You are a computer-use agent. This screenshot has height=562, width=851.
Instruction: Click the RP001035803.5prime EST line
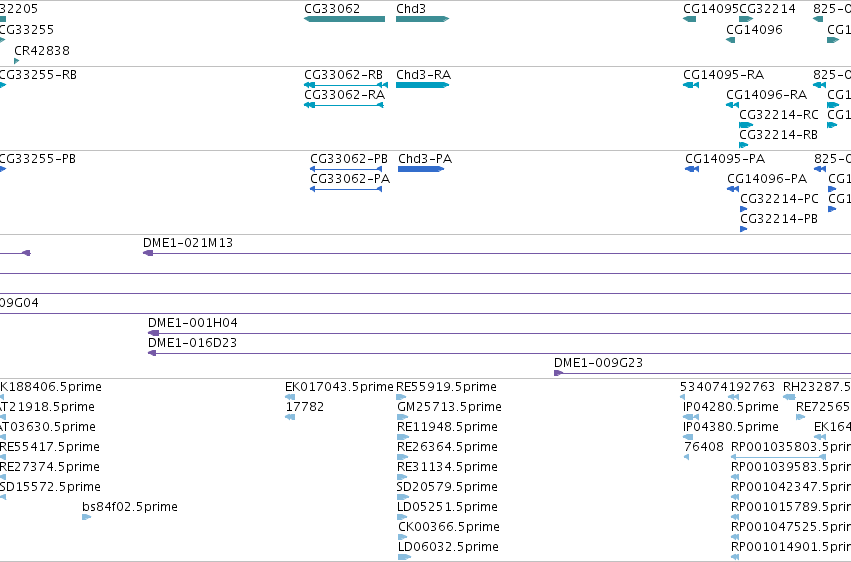779,457
